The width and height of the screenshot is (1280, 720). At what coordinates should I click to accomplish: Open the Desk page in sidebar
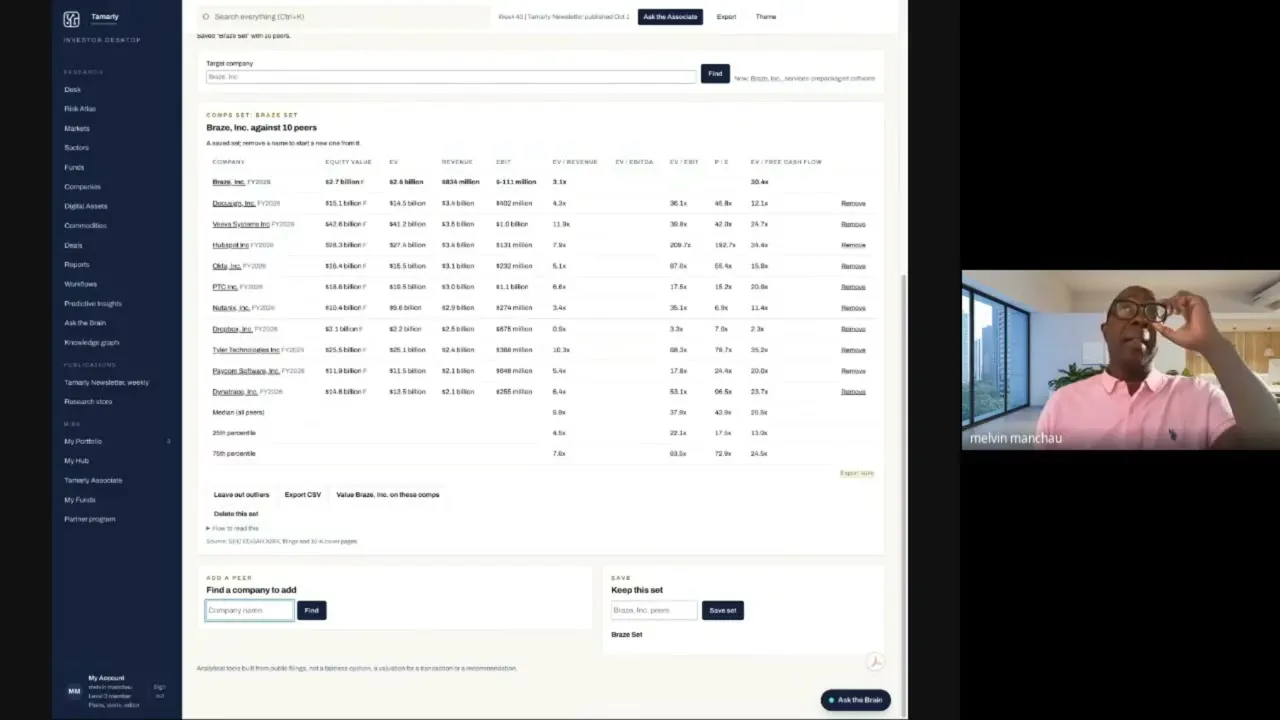click(x=72, y=89)
